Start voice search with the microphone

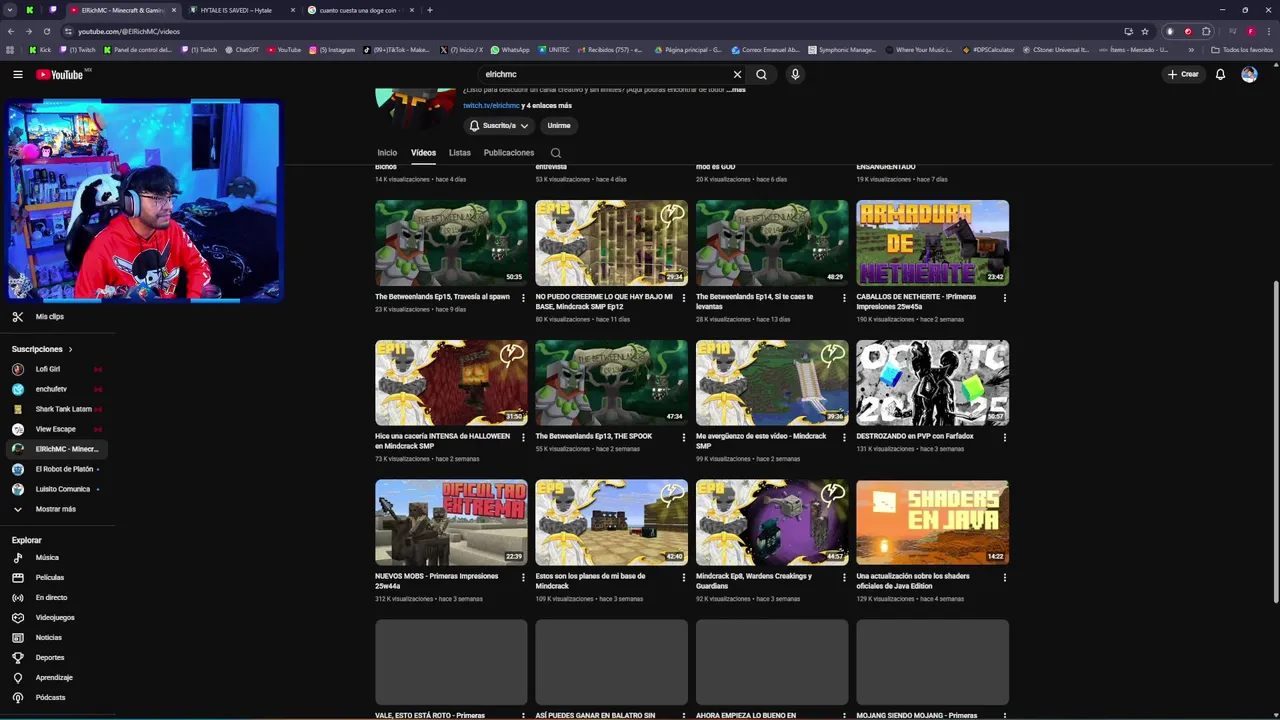point(795,74)
